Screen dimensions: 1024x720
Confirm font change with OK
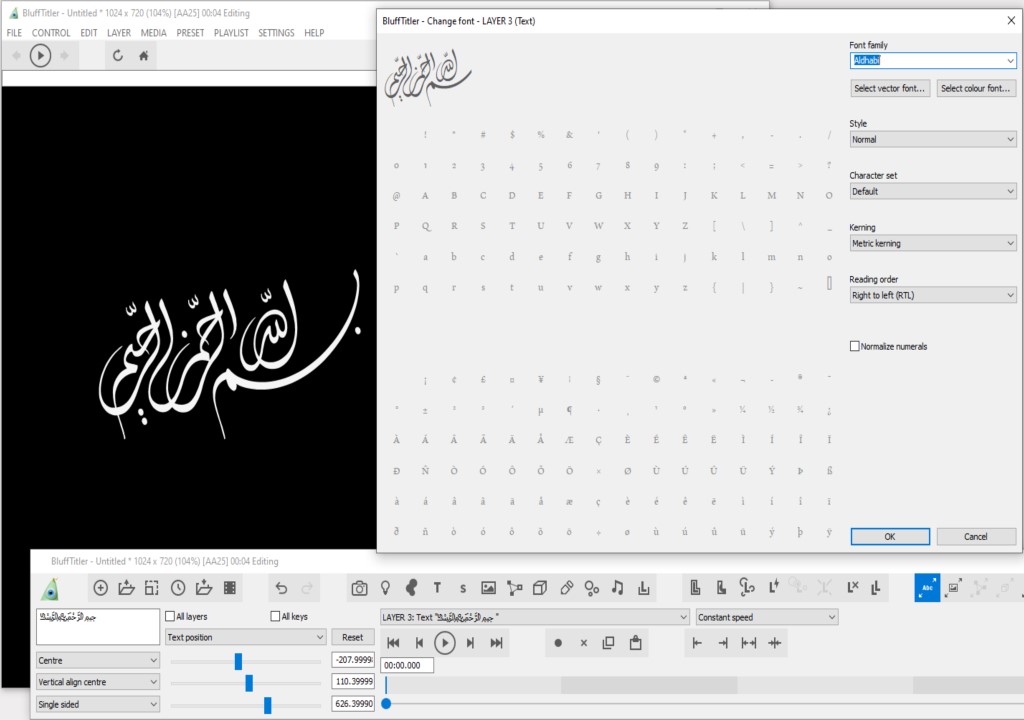coord(890,536)
